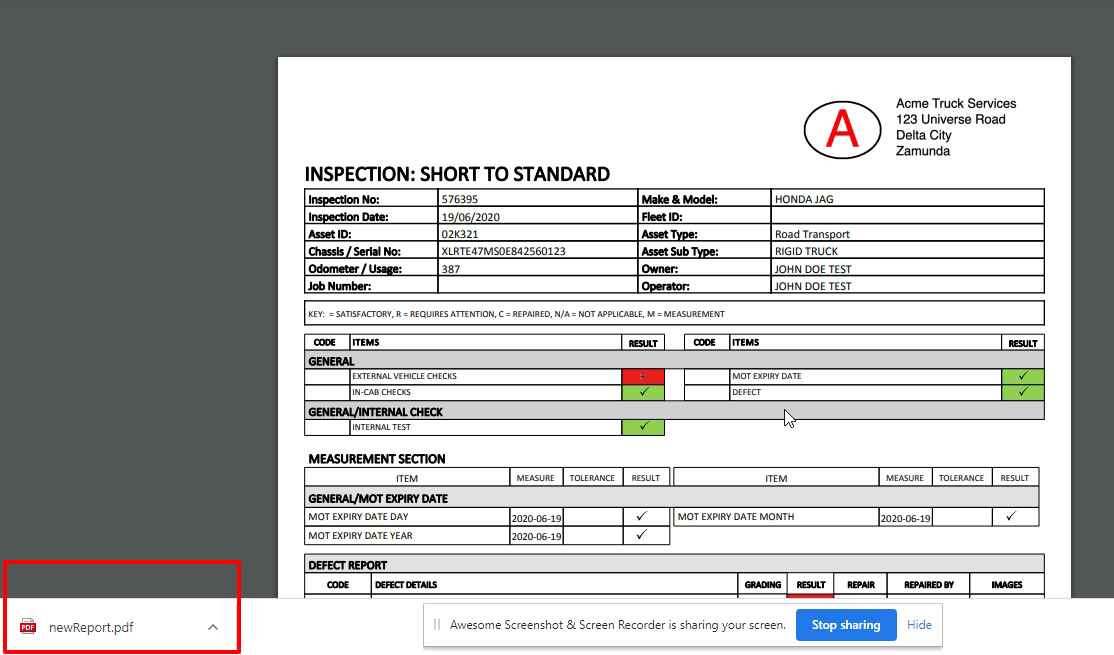Click the PDF file icon in downloads bar
This screenshot has width=1114, height=655.
pos(28,627)
